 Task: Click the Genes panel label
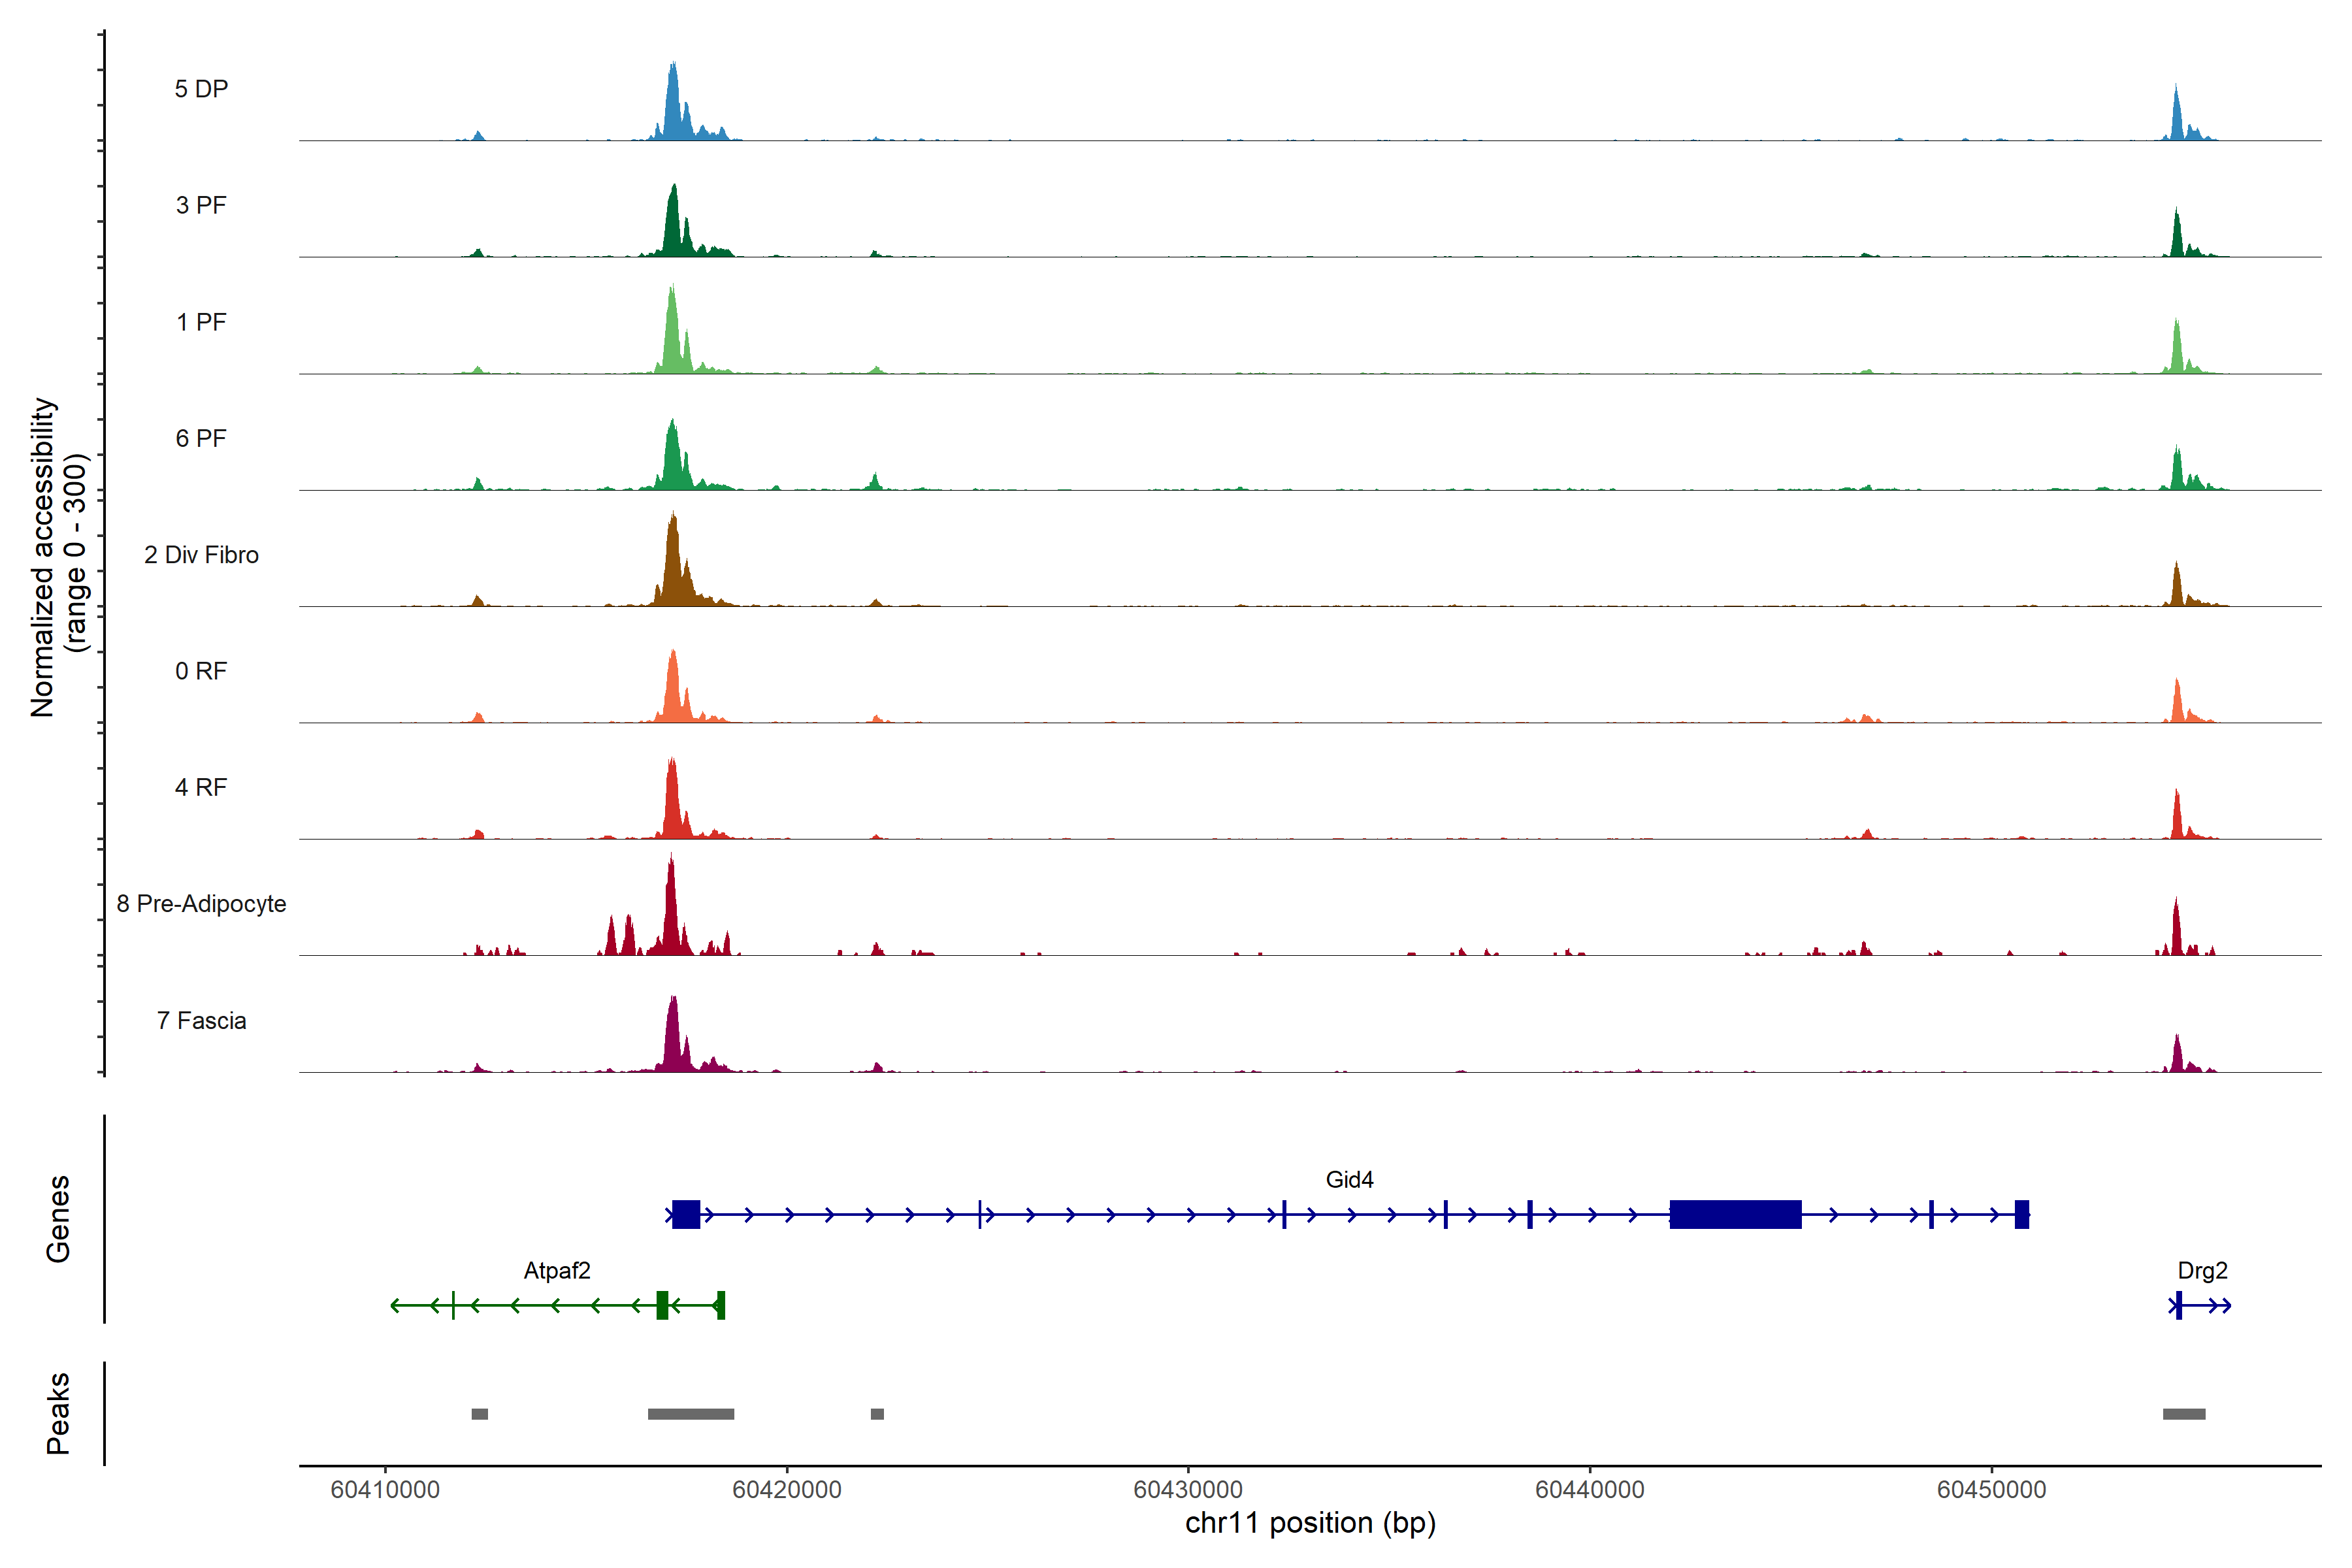point(58,1219)
